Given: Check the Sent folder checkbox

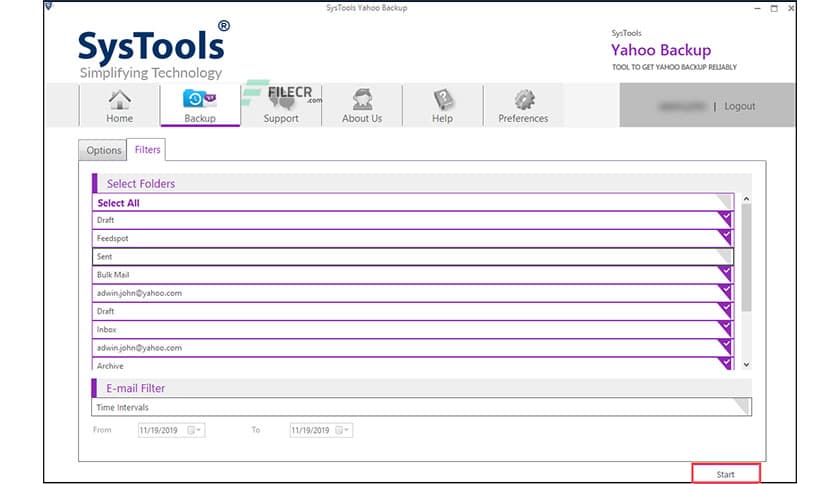Looking at the screenshot, I should coord(724,256).
